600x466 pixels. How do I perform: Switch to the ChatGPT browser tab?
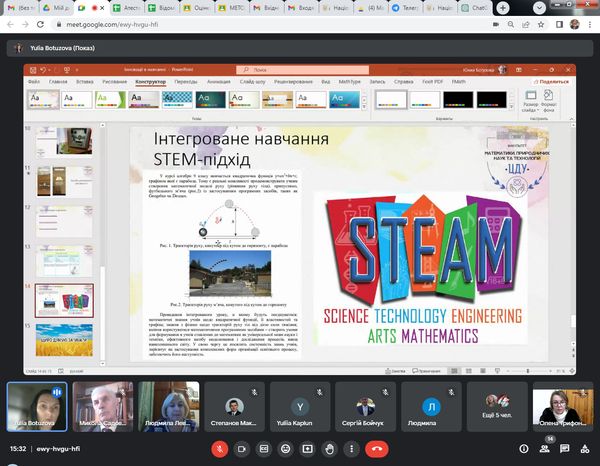475,7
